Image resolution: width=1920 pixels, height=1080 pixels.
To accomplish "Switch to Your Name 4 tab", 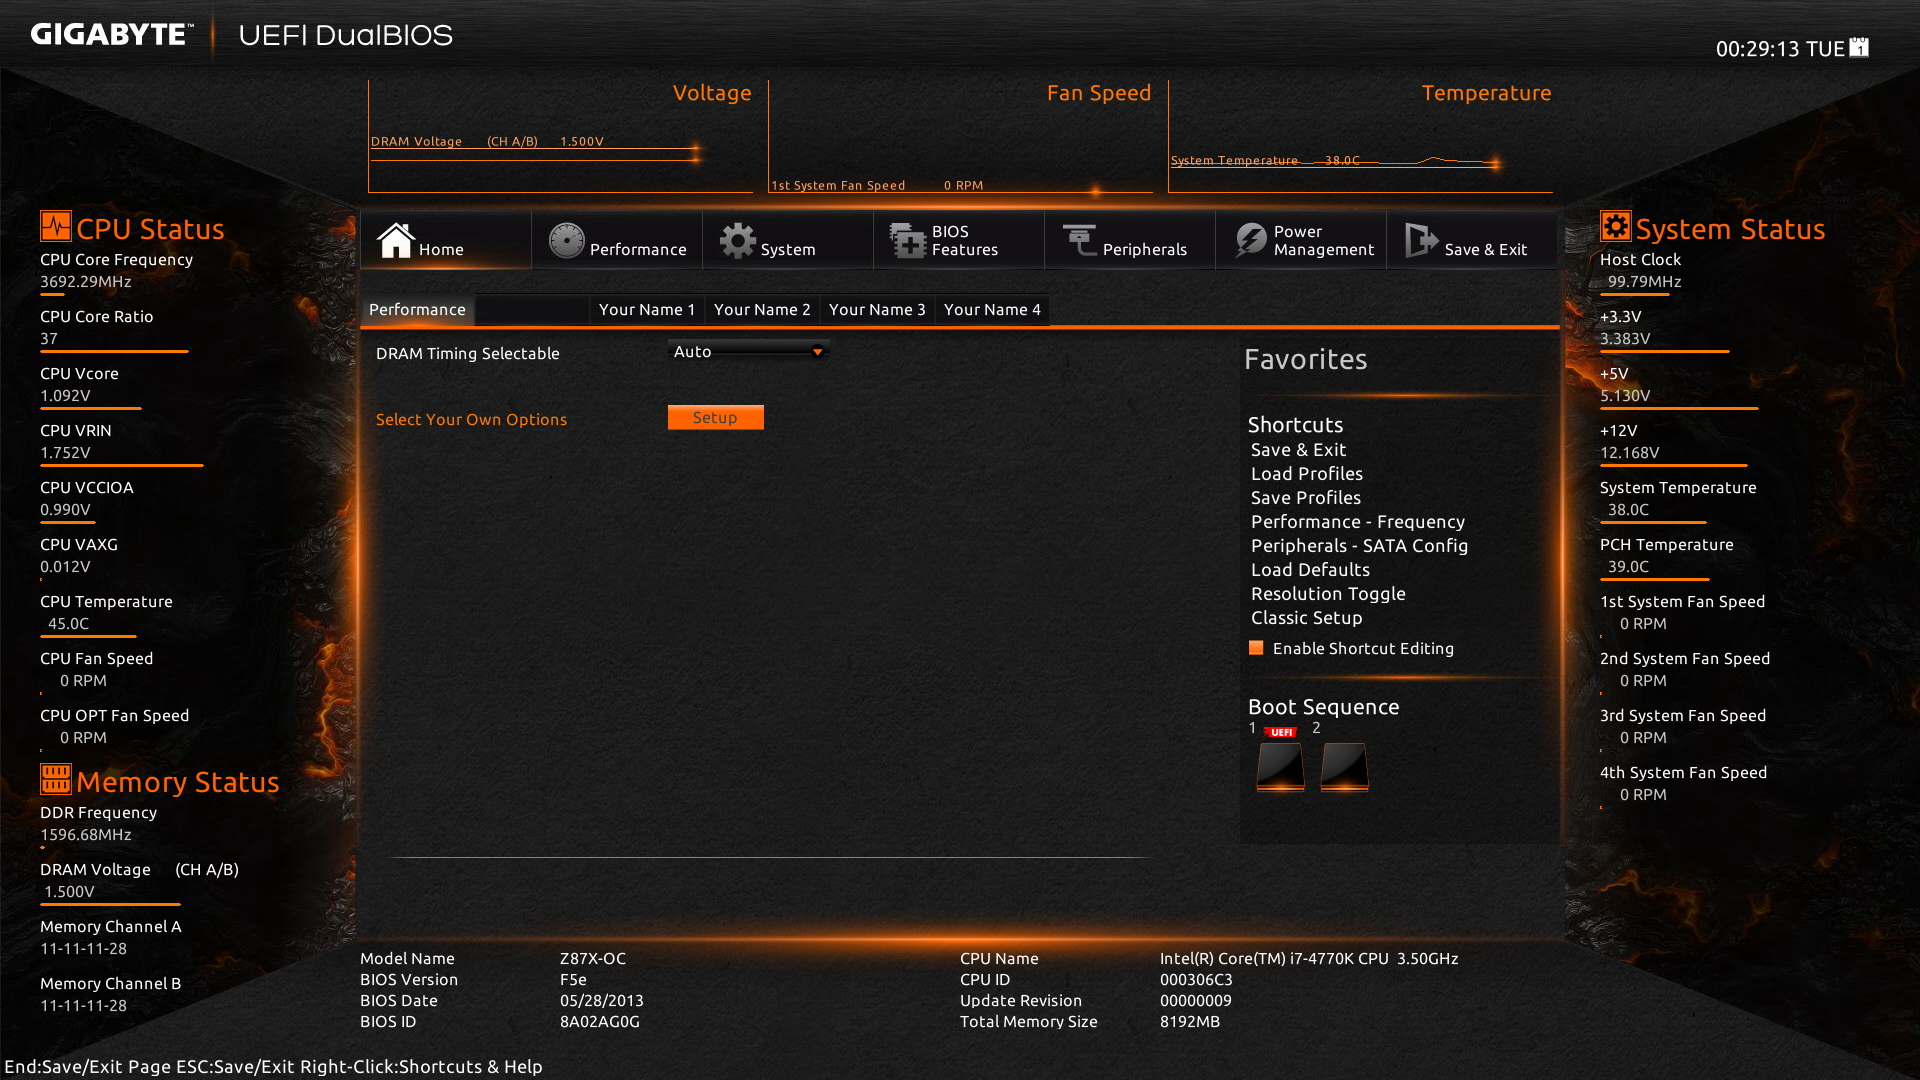I will [x=992, y=309].
